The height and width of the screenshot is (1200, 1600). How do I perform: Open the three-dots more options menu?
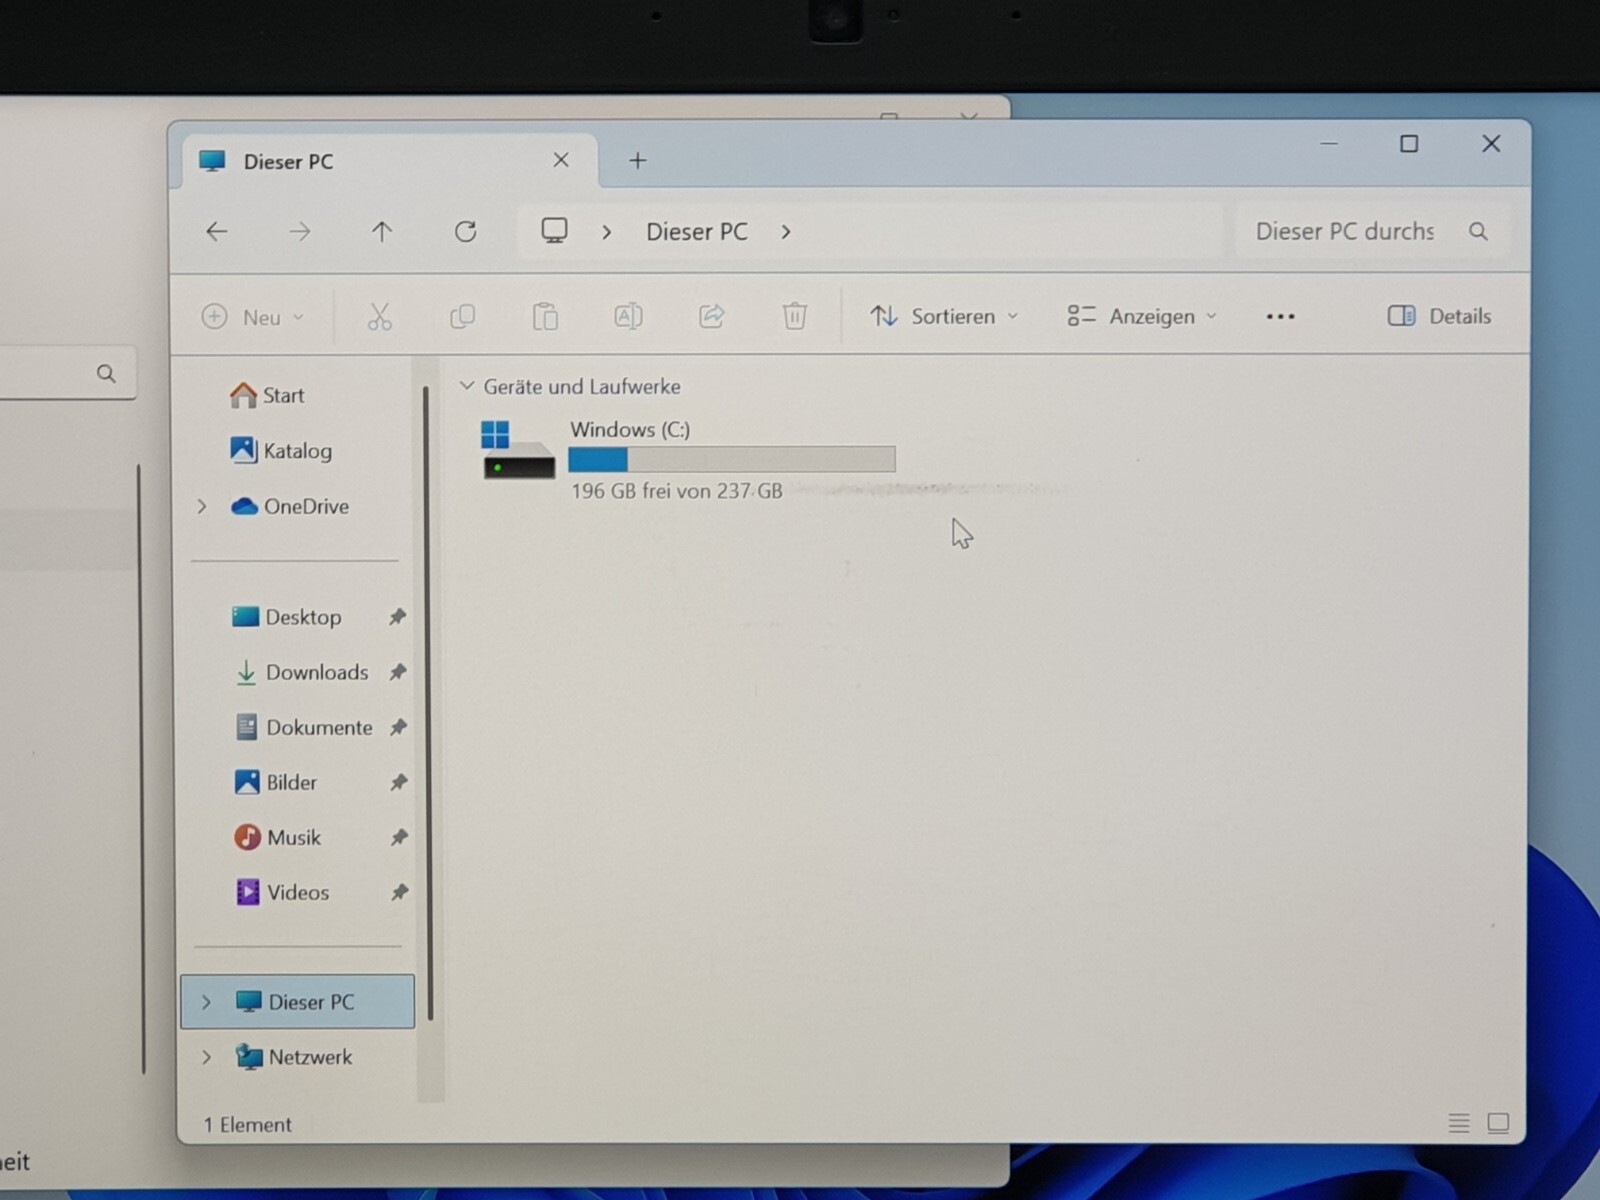(1280, 317)
